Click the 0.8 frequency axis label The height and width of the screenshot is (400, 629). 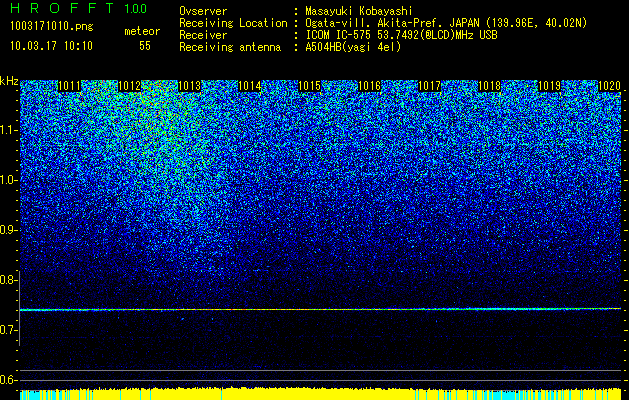[7, 280]
